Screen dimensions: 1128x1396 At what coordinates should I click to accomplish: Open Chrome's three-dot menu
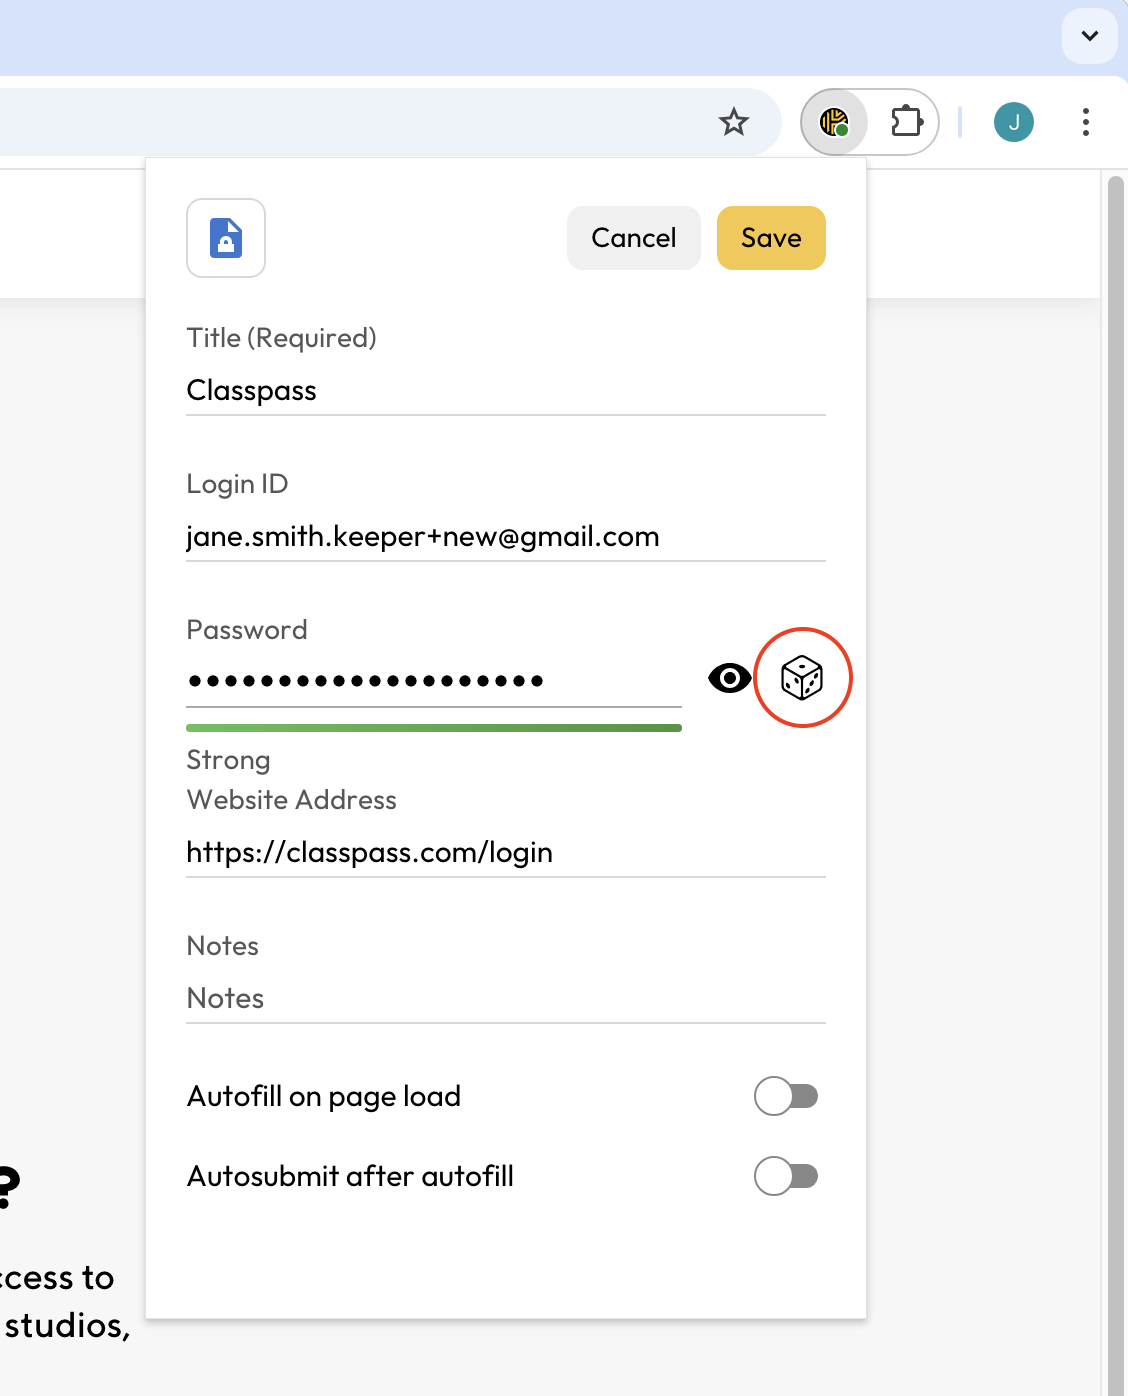[x=1085, y=122]
